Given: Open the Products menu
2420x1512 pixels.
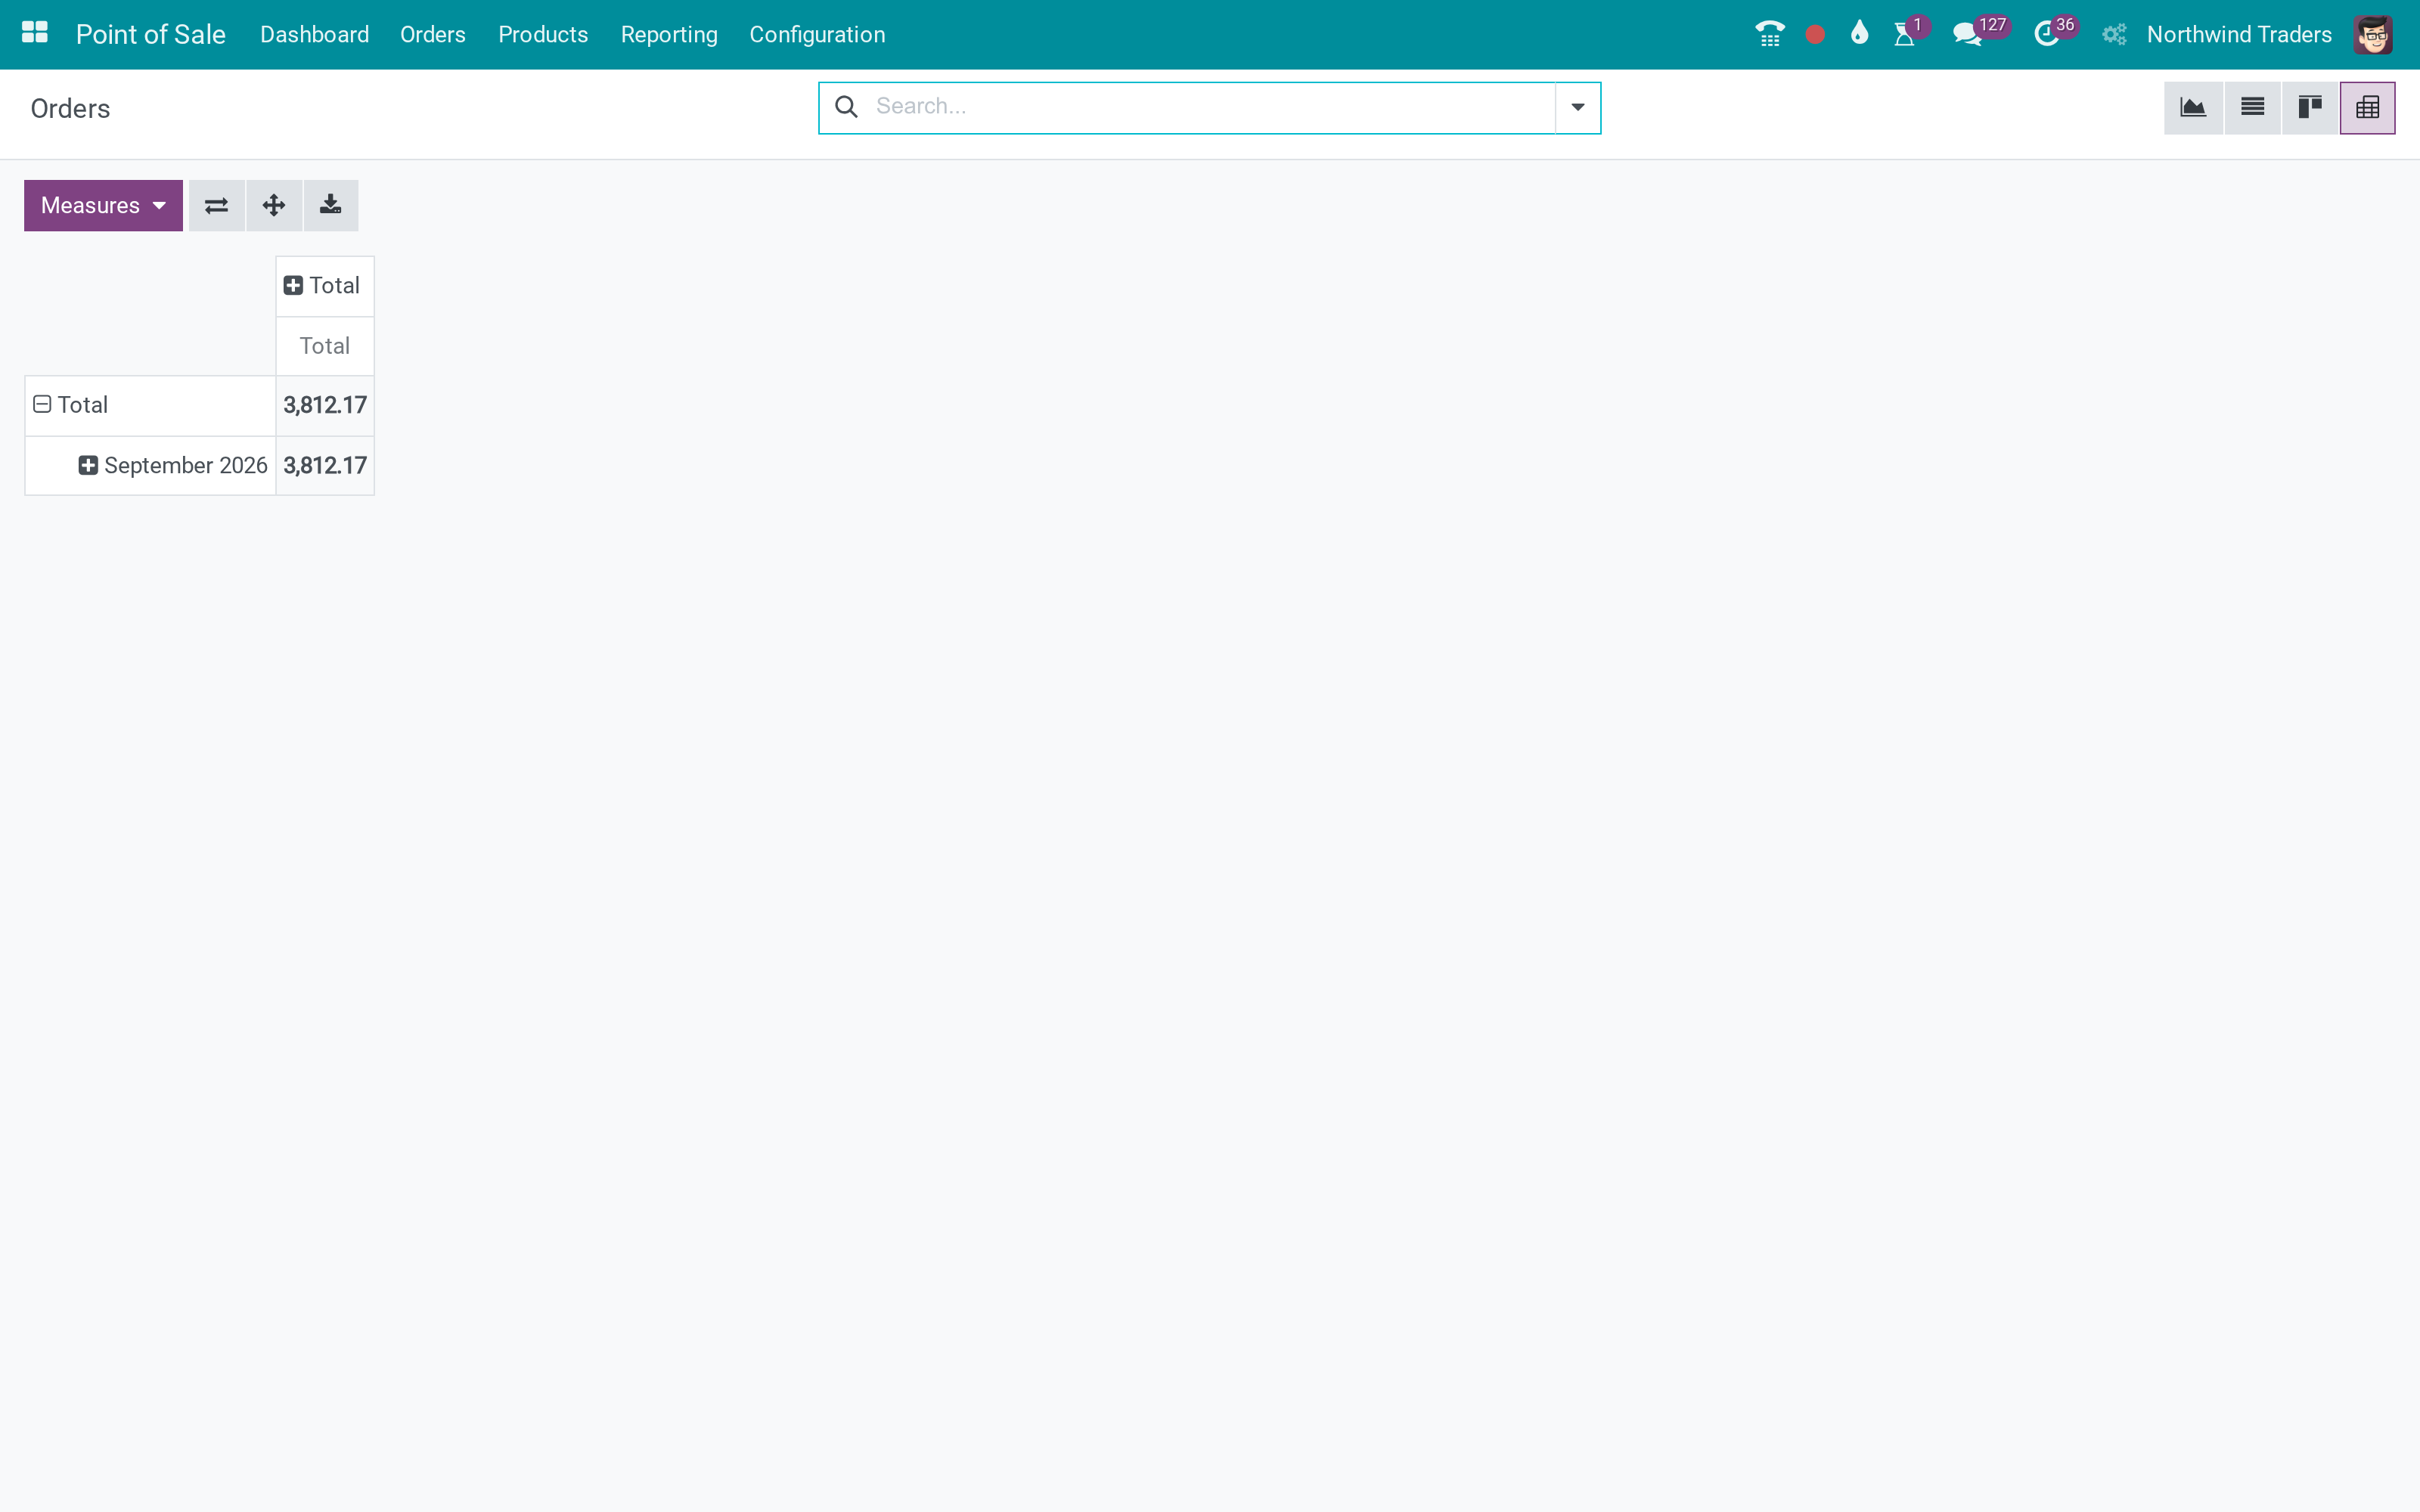Looking at the screenshot, I should [x=543, y=35].
